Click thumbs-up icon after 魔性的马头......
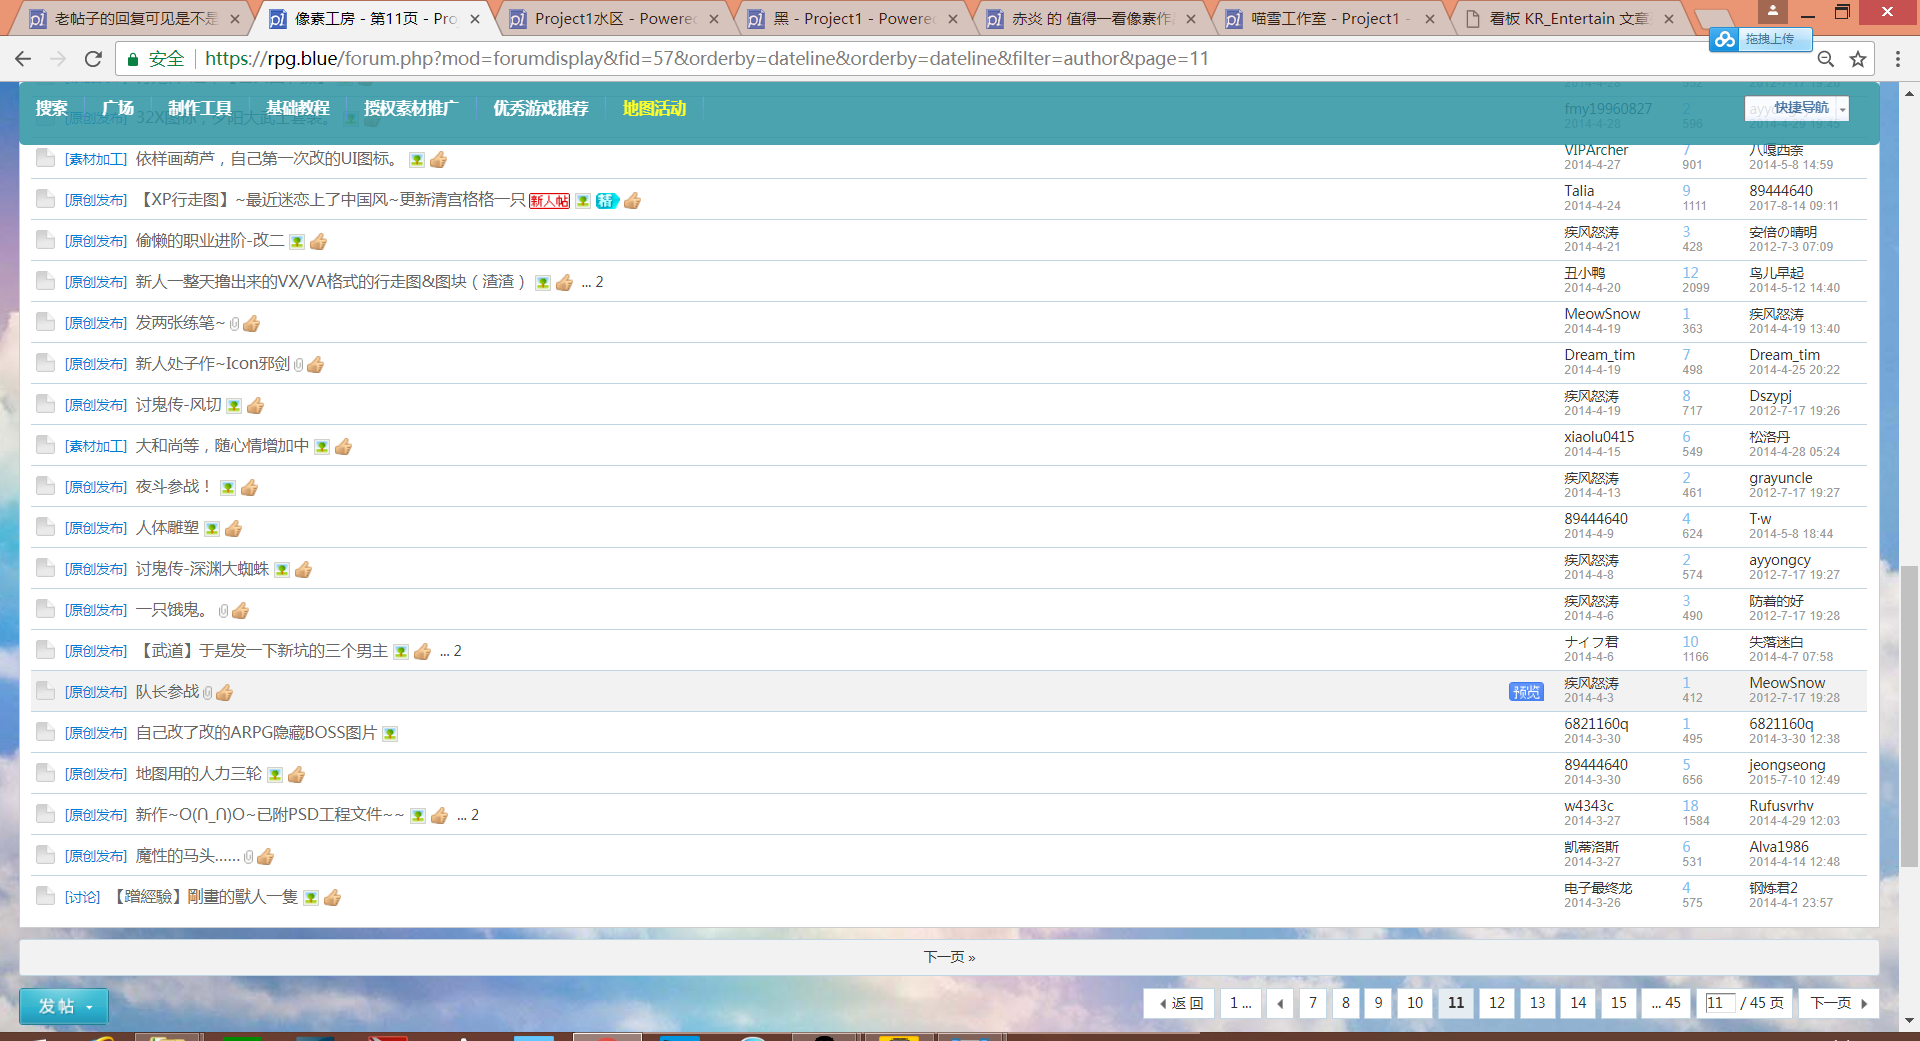1920x1041 pixels. coord(265,856)
